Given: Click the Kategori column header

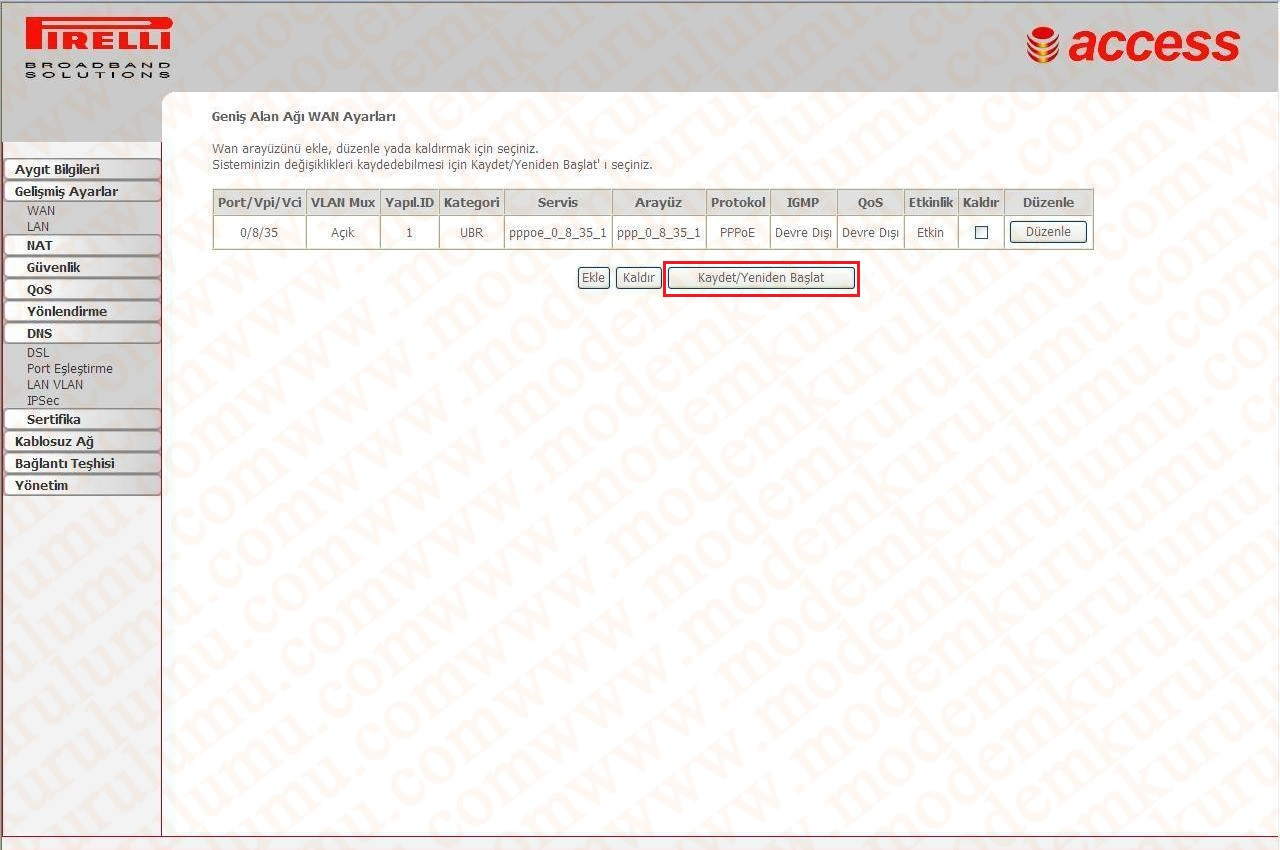Looking at the screenshot, I should tap(472, 202).
